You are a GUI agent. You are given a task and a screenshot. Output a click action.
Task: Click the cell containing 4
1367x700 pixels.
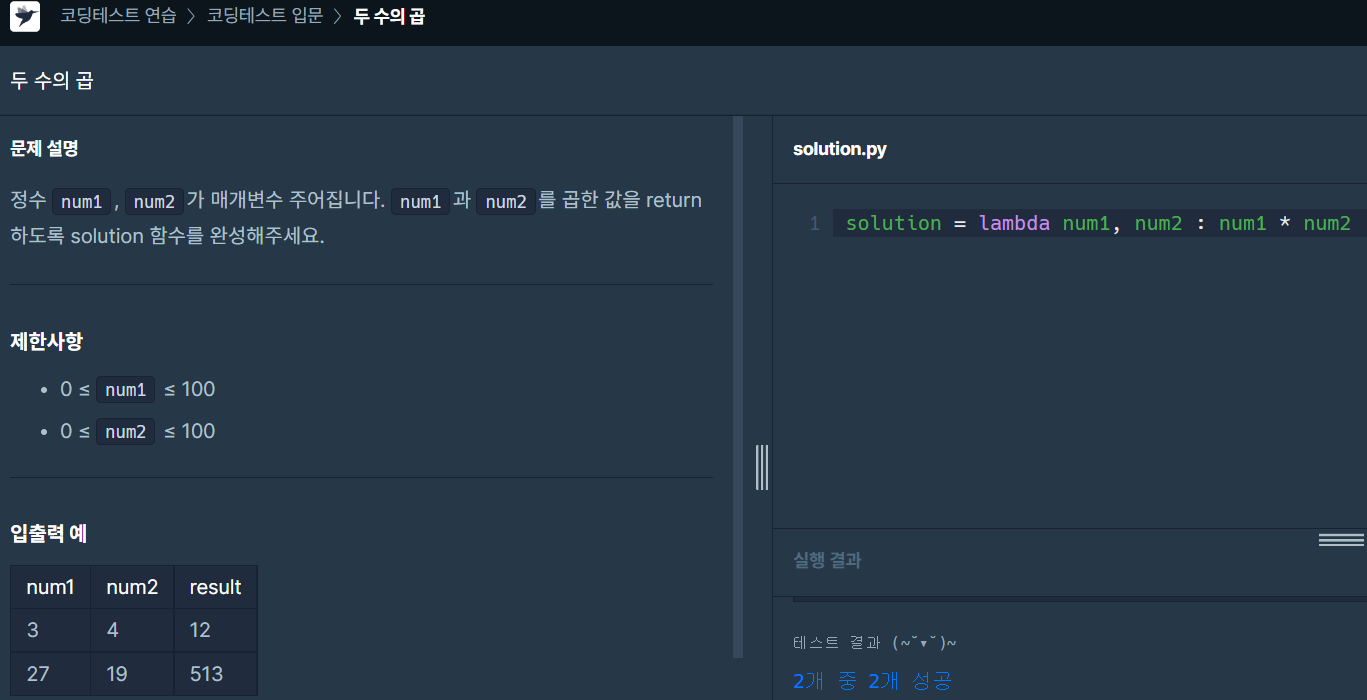132,631
